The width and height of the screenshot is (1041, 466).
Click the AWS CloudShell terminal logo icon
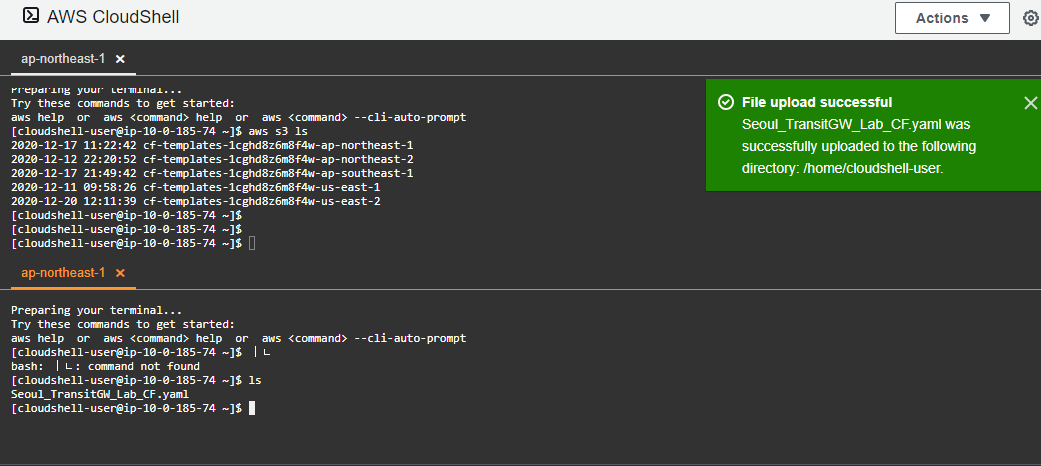[31, 16]
